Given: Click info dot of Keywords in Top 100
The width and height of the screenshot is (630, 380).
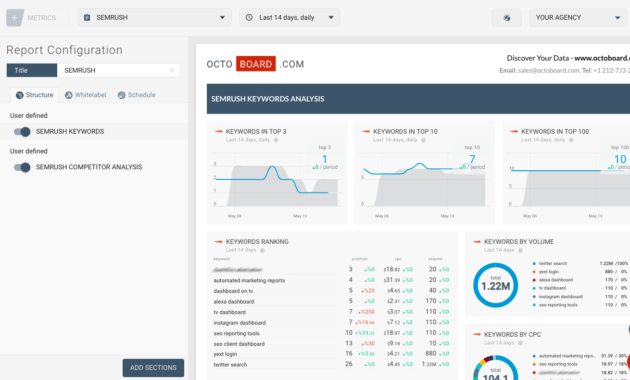Looking at the screenshot, I should 571,140.
